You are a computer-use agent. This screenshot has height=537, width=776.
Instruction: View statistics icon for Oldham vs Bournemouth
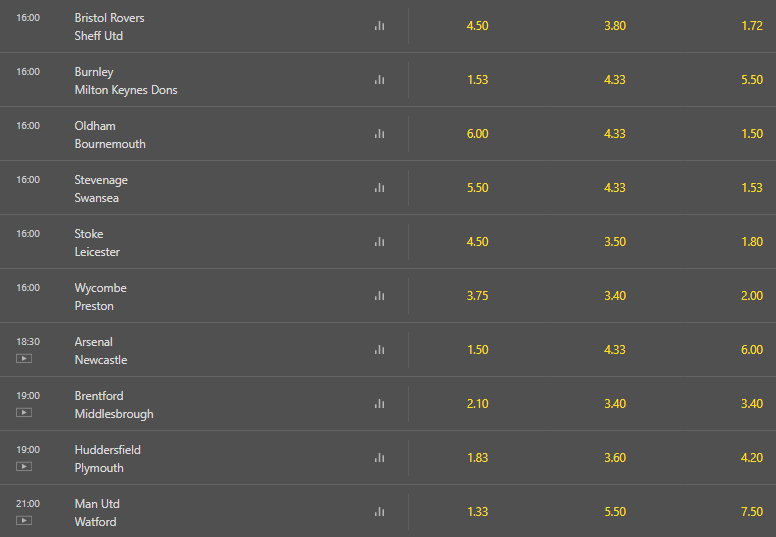tap(380, 134)
